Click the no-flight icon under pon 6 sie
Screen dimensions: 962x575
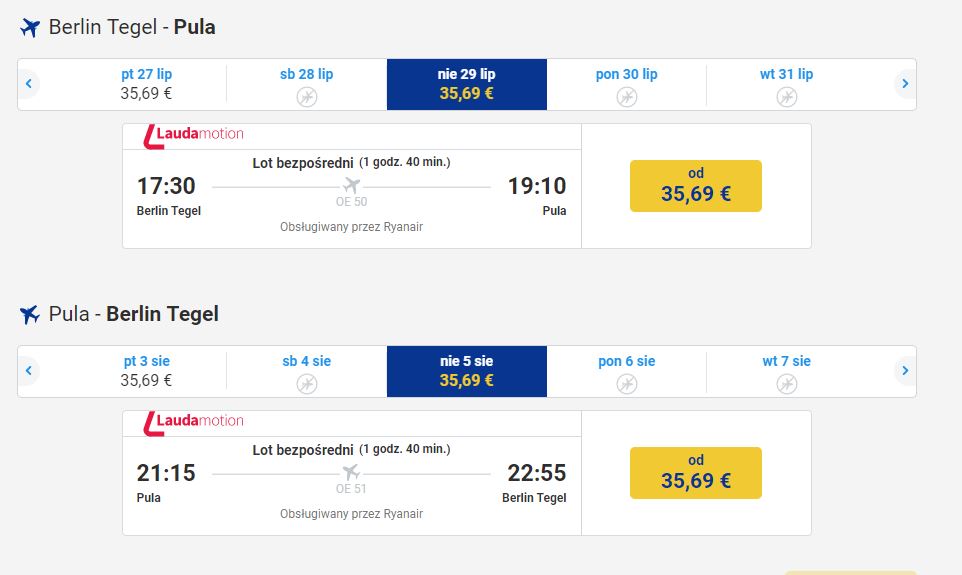click(626, 384)
